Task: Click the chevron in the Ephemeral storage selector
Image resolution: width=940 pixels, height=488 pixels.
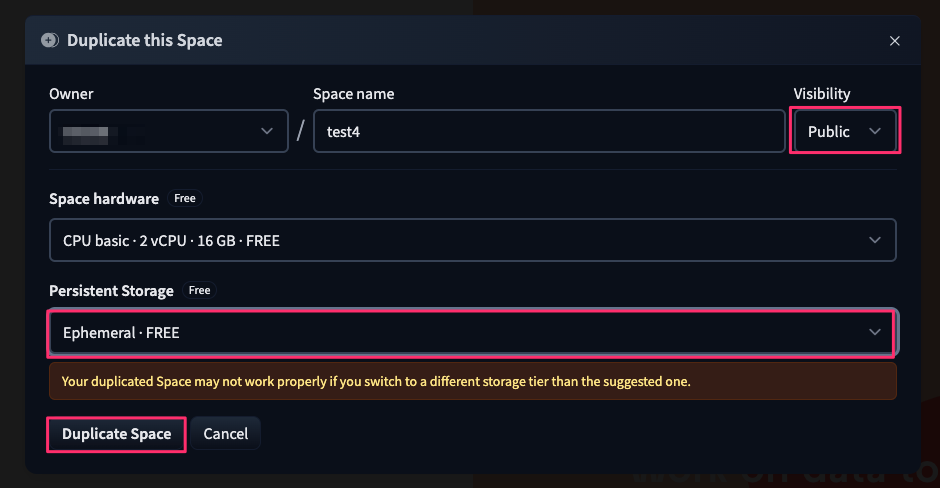Action: (875, 332)
